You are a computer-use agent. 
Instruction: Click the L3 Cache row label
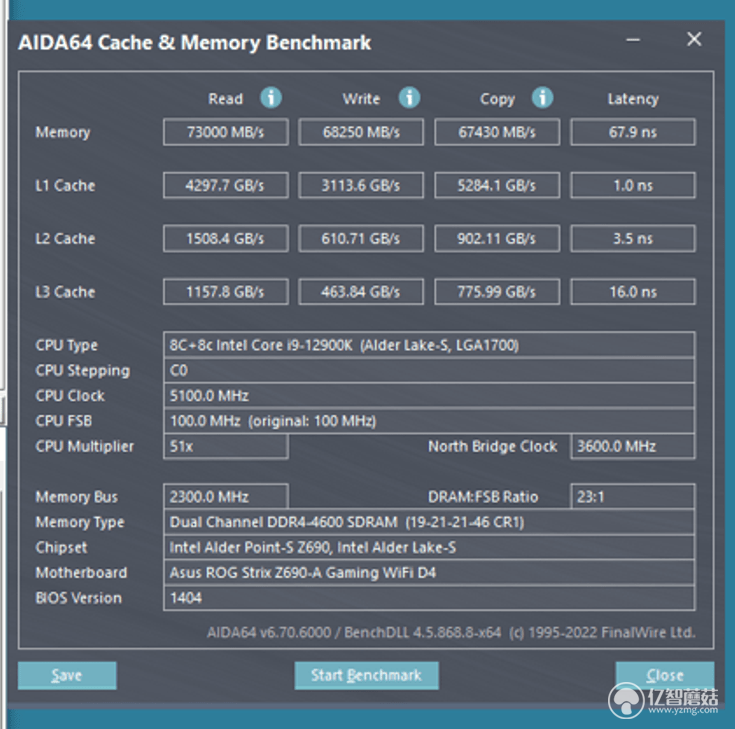click(x=65, y=292)
